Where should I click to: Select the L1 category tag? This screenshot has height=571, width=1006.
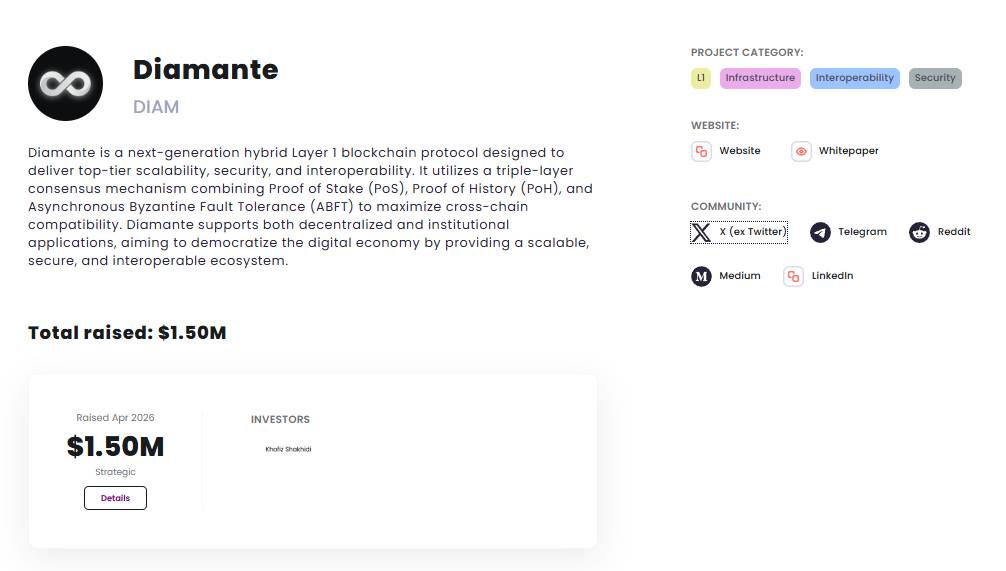coord(701,78)
